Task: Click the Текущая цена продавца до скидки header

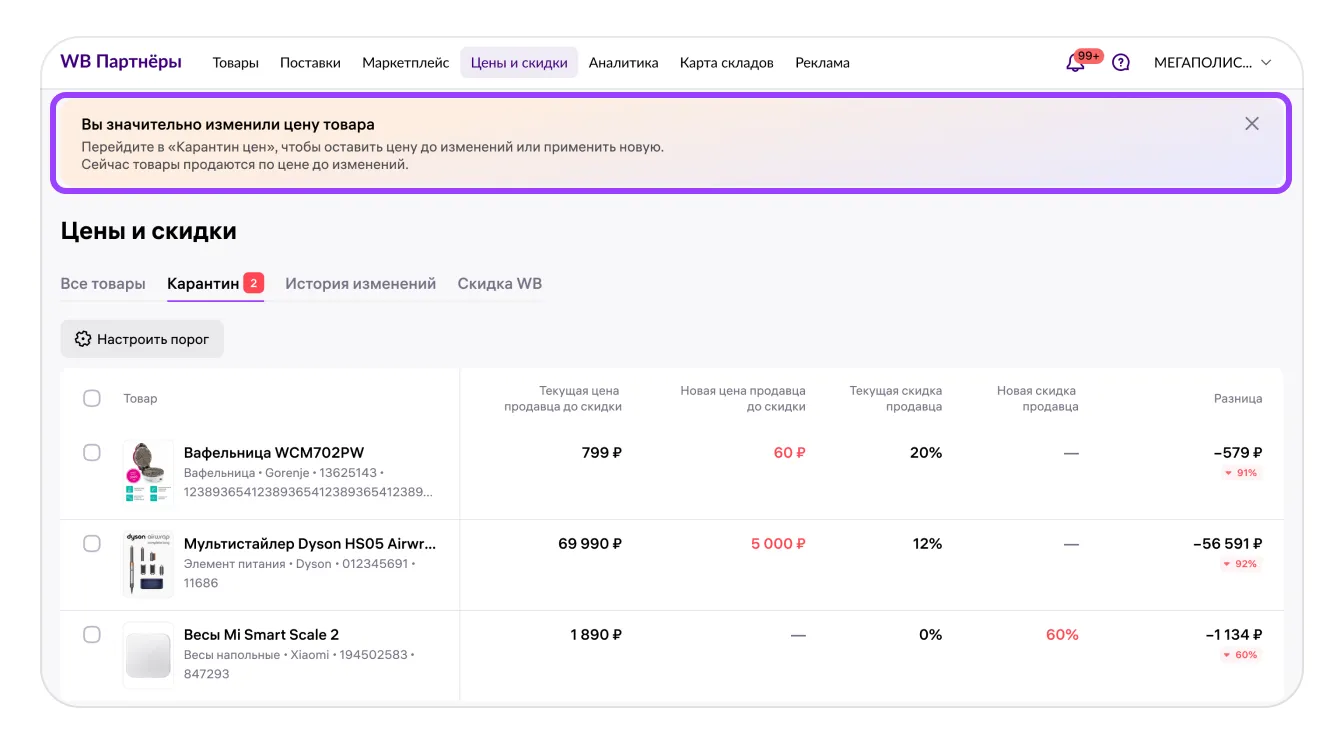Action: [563, 399]
